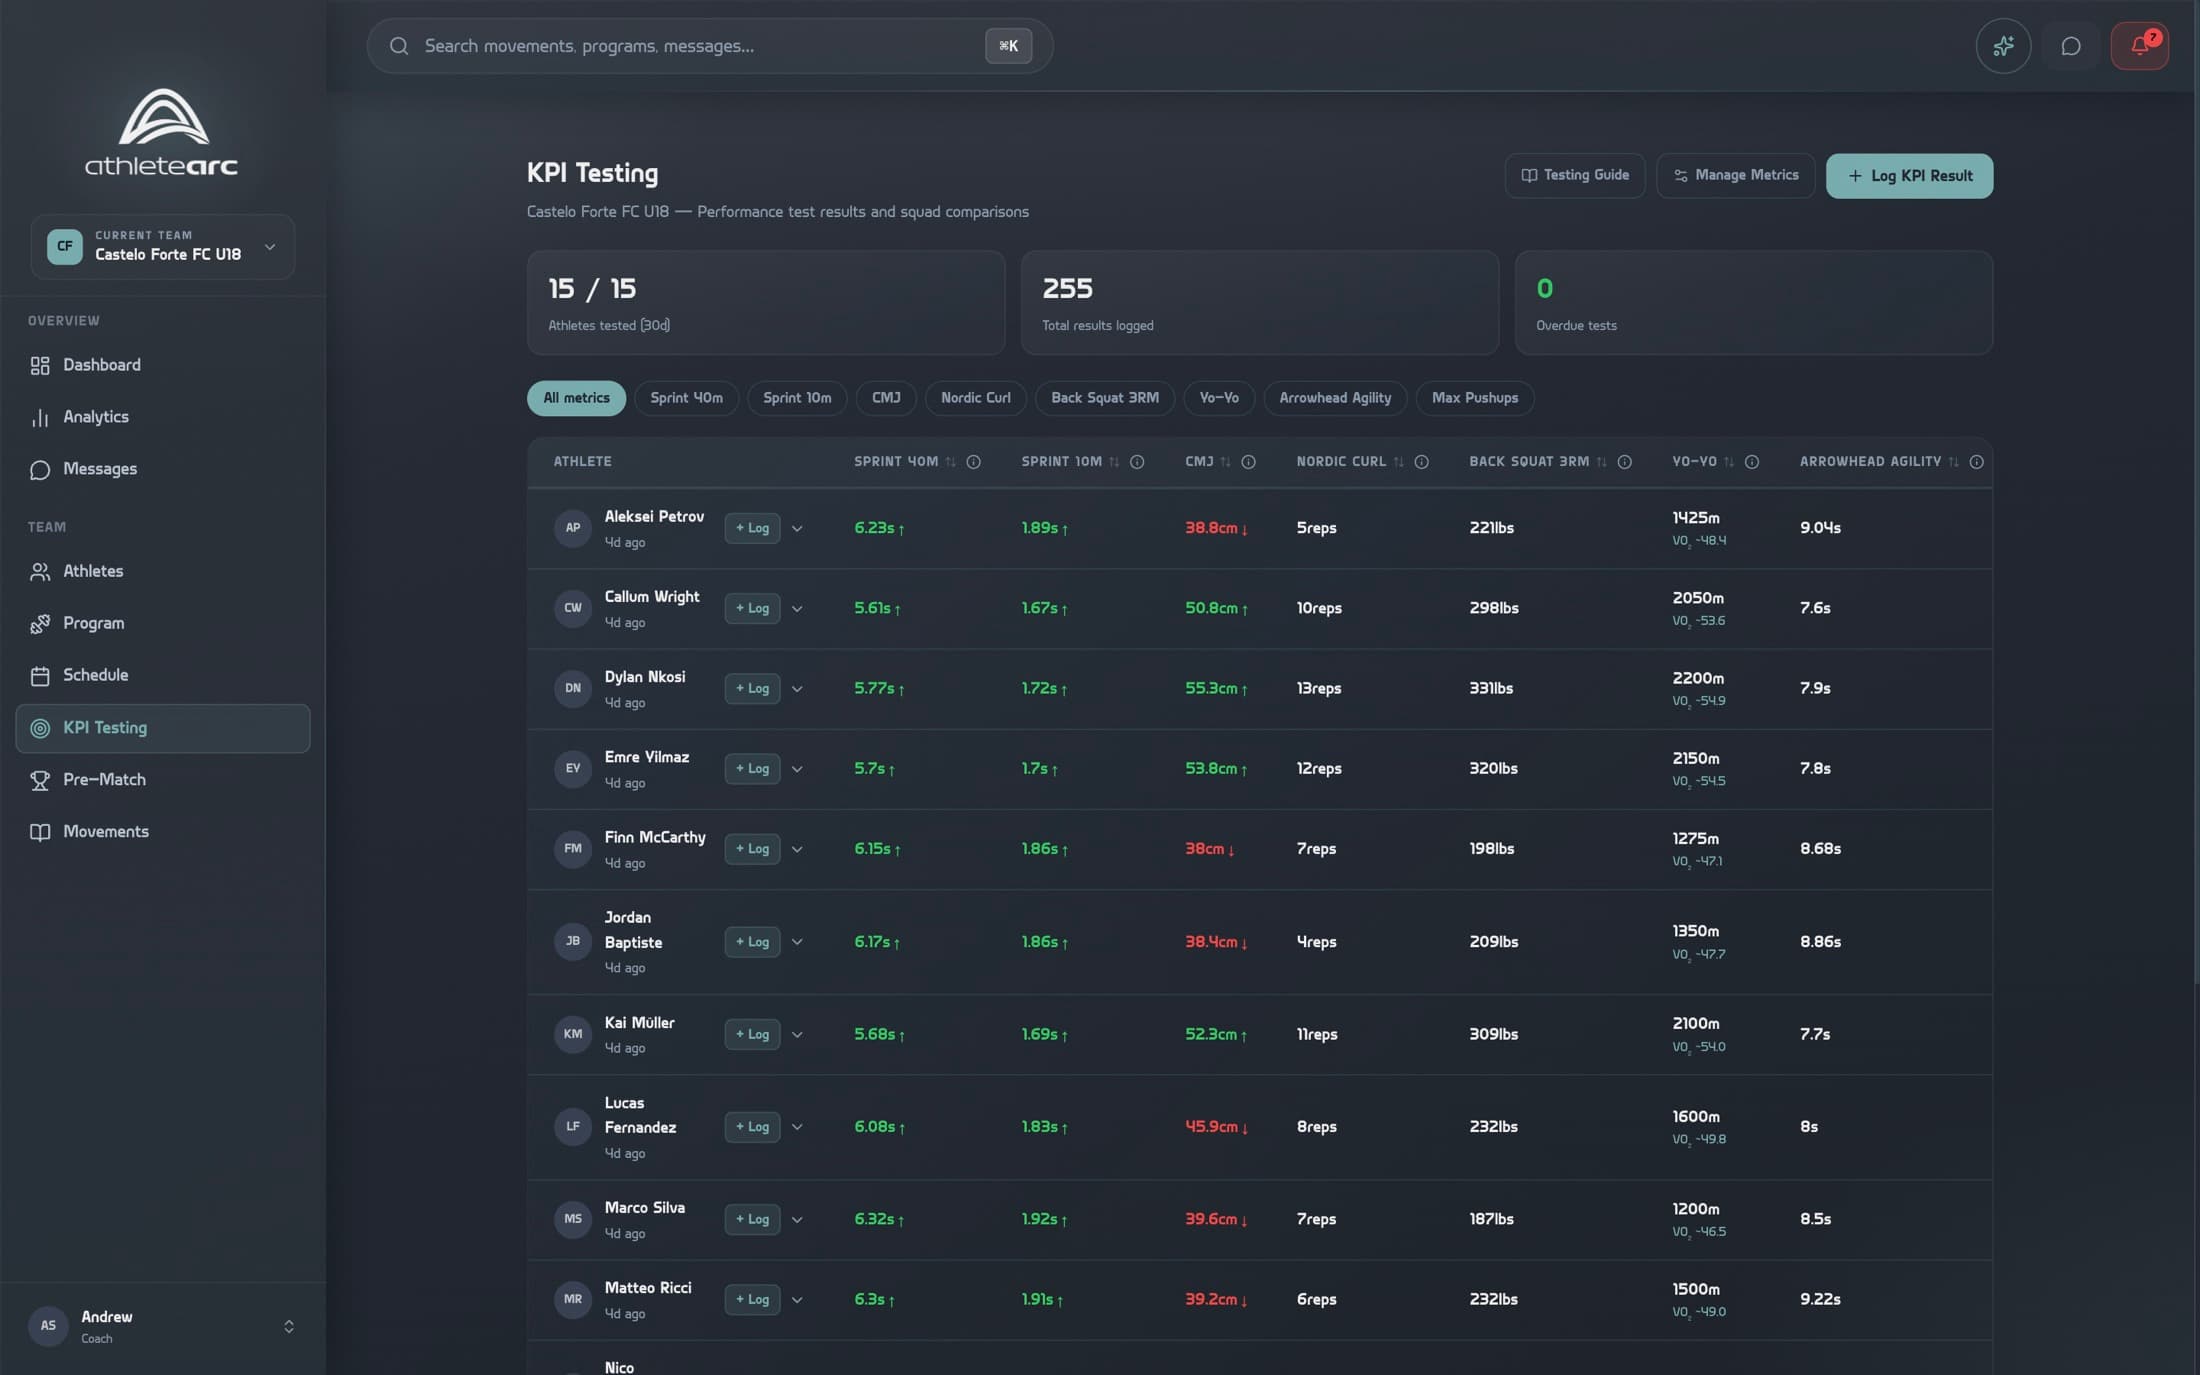The width and height of the screenshot is (2200, 1375).
Task: Open Messages in sidebar
Action: (163, 469)
